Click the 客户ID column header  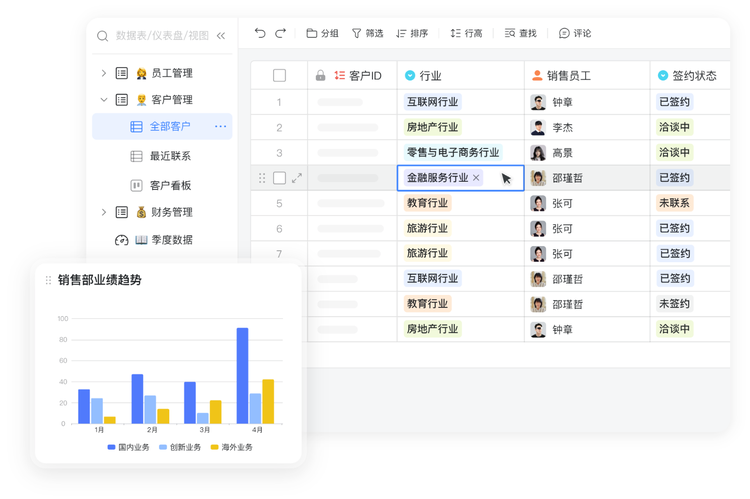[x=352, y=76]
